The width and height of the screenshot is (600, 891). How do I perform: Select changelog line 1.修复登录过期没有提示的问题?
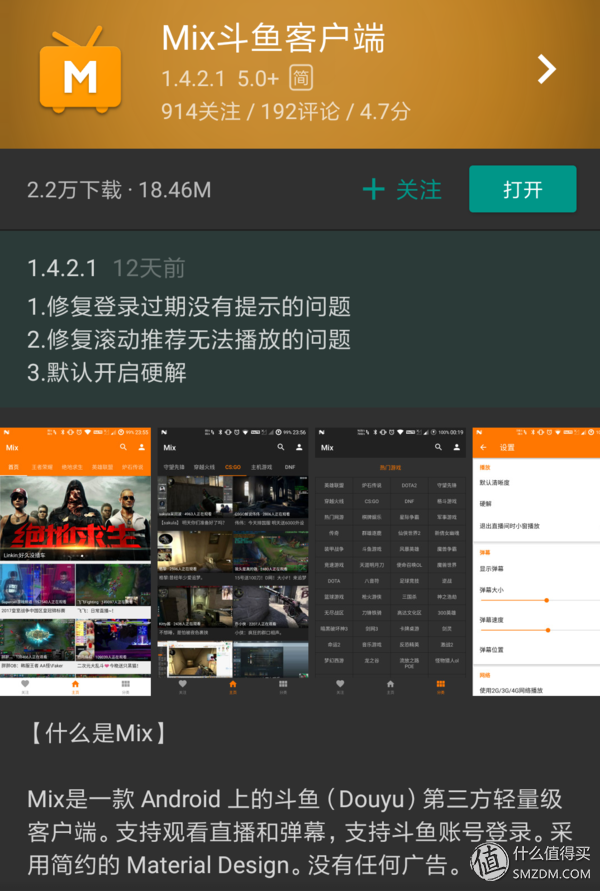(189, 306)
